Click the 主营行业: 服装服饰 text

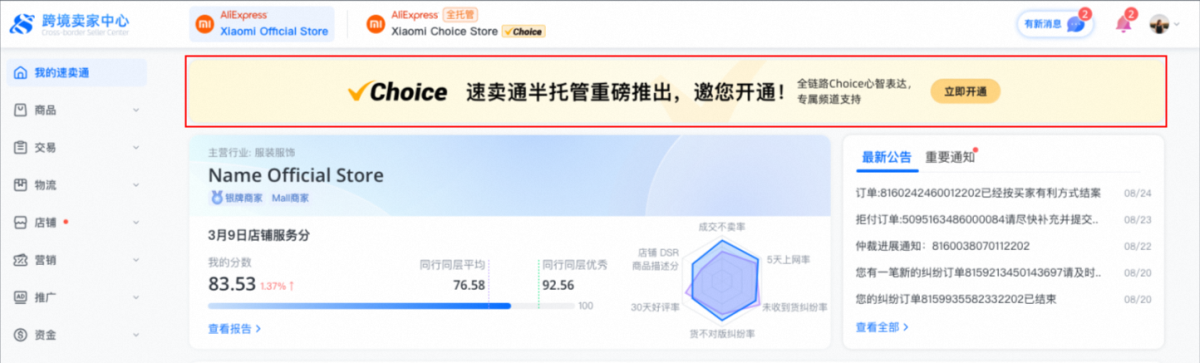[x=251, y=153]
